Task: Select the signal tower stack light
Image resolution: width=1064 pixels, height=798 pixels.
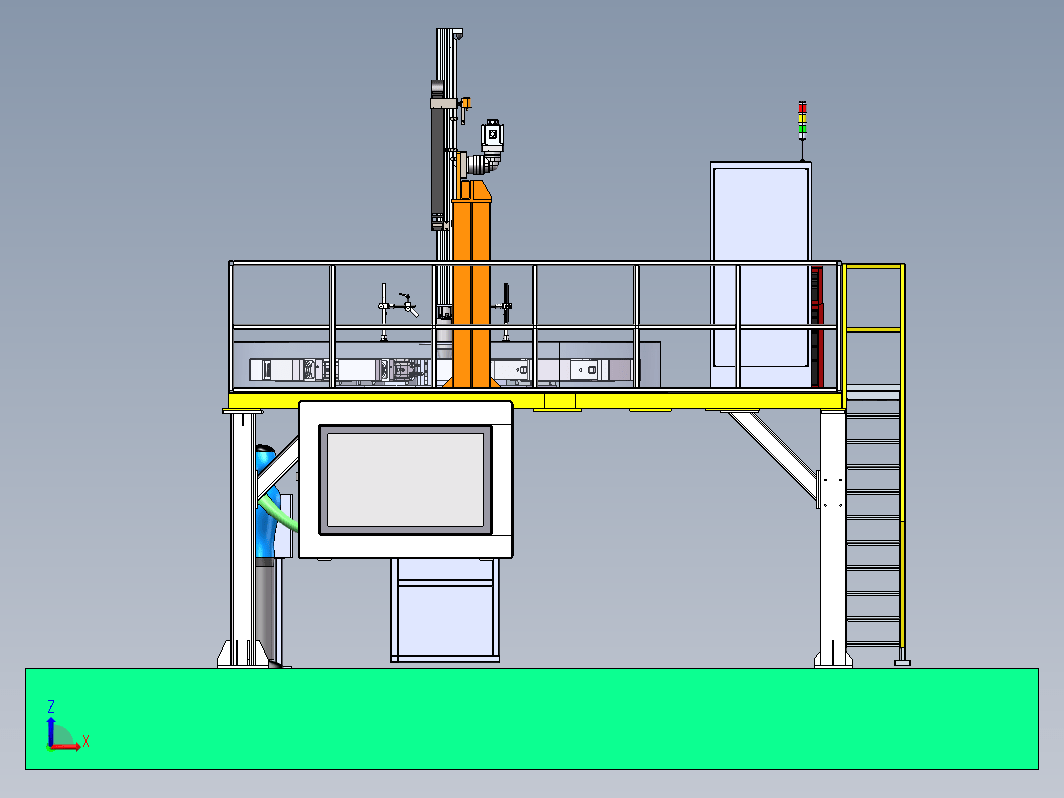Action: tap(802, 121)
